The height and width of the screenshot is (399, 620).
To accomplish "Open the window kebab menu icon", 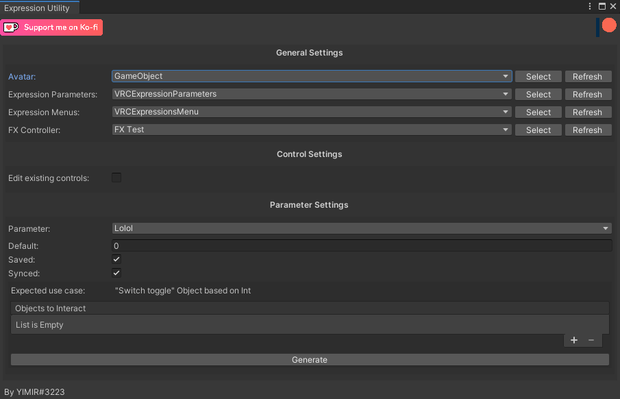I will tap(590, 6).
